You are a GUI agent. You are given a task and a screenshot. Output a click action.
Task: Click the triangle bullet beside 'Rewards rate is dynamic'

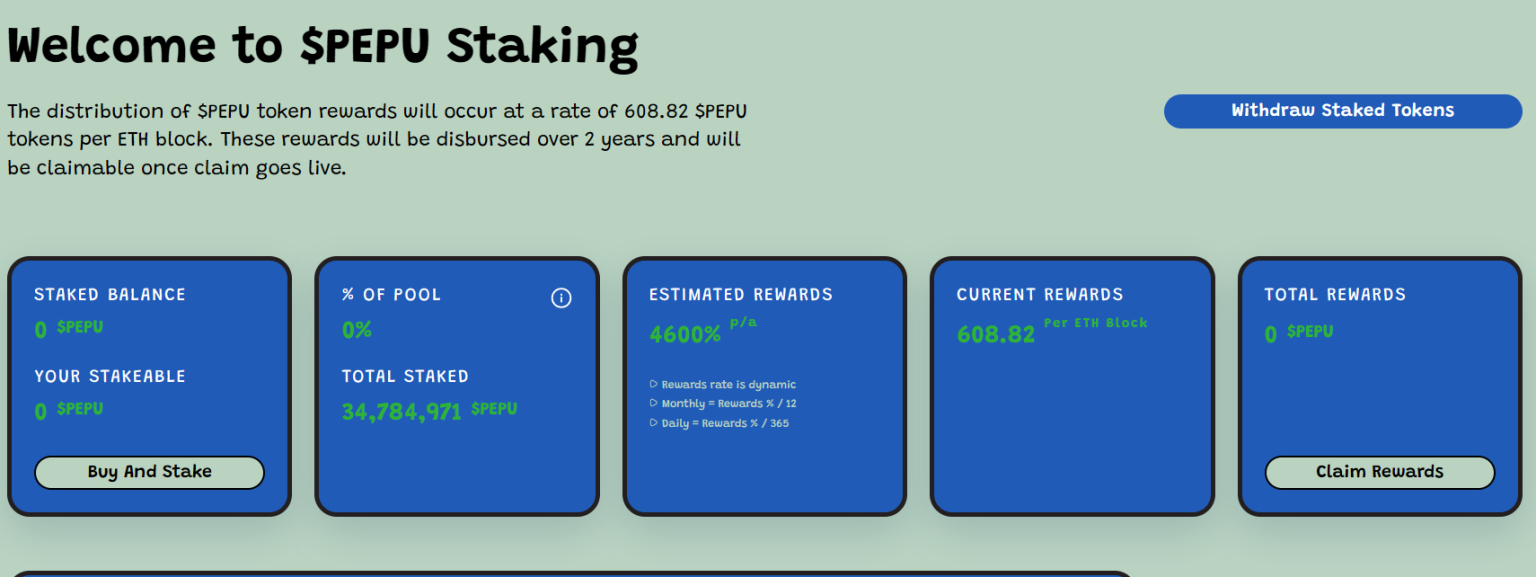coord(654,384)
